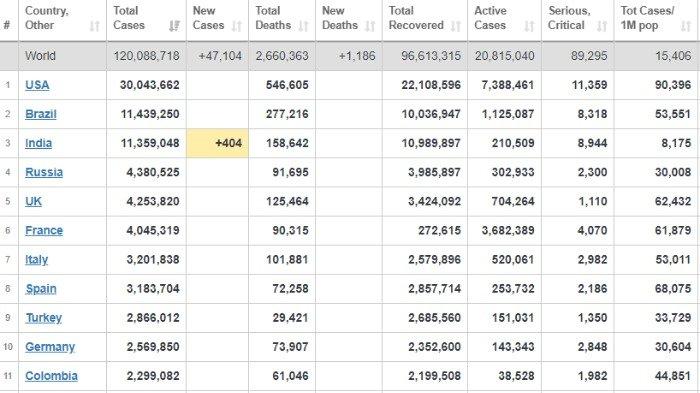Screen dimensions: 700x393
Task: Sort by Country, Other column arrows
Action: [x=94, y=26]
